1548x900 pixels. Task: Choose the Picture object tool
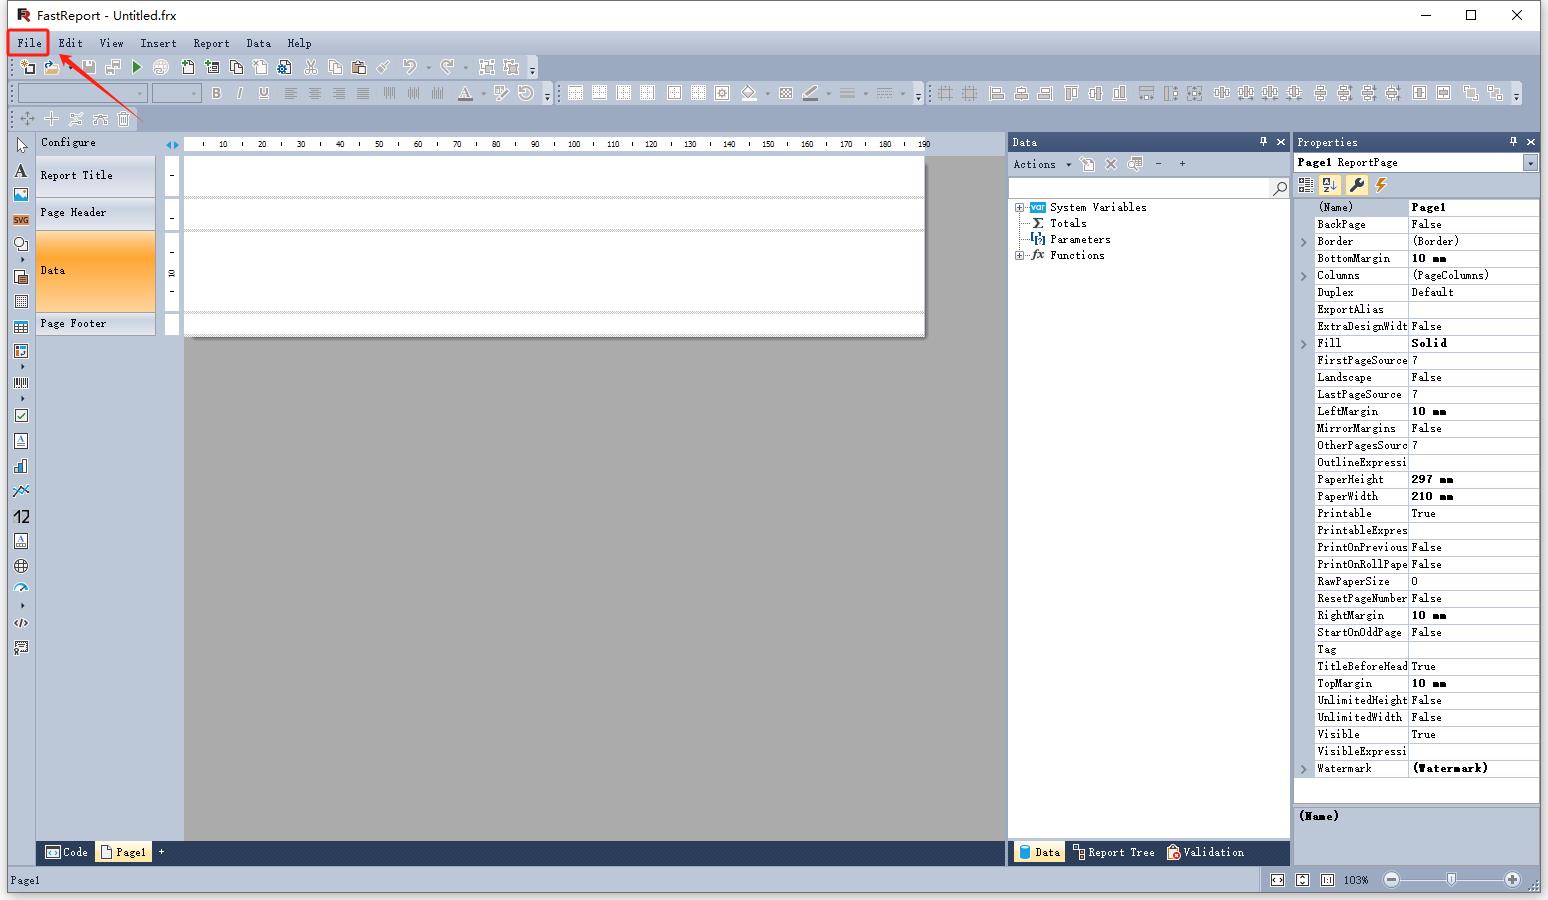tap(21, 195)
